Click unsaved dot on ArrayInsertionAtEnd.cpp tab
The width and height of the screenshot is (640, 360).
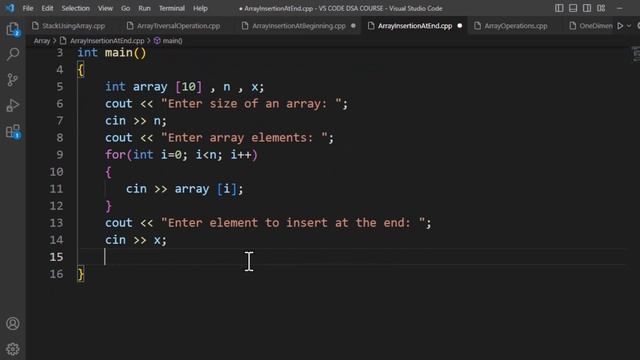pyautogui.click(x=460, y=26)
